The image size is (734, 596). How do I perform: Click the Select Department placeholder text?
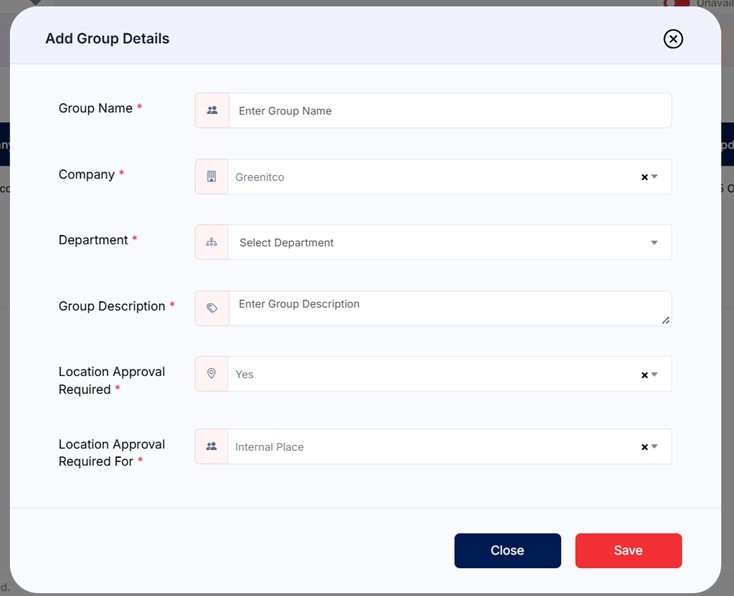coord(286,243)
